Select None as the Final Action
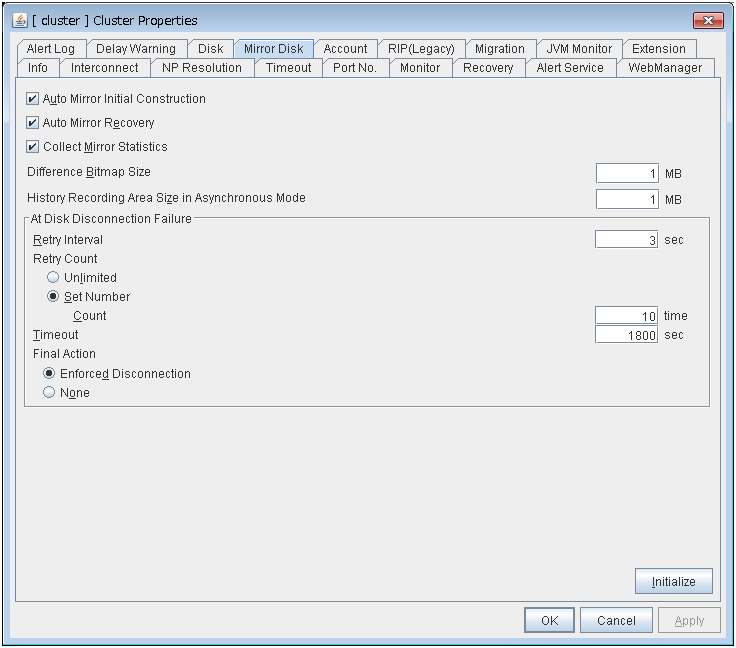Viewport: 736px width, 648px height. (x=49, y=393)
